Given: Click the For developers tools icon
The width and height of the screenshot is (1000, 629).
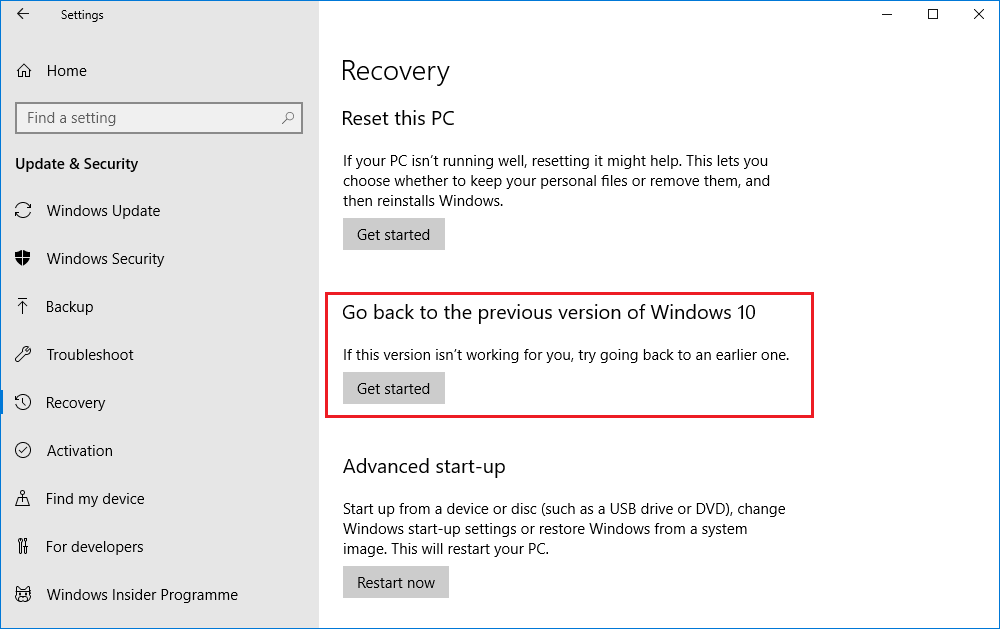Looking at the screenshot, I should pos(23,547).
